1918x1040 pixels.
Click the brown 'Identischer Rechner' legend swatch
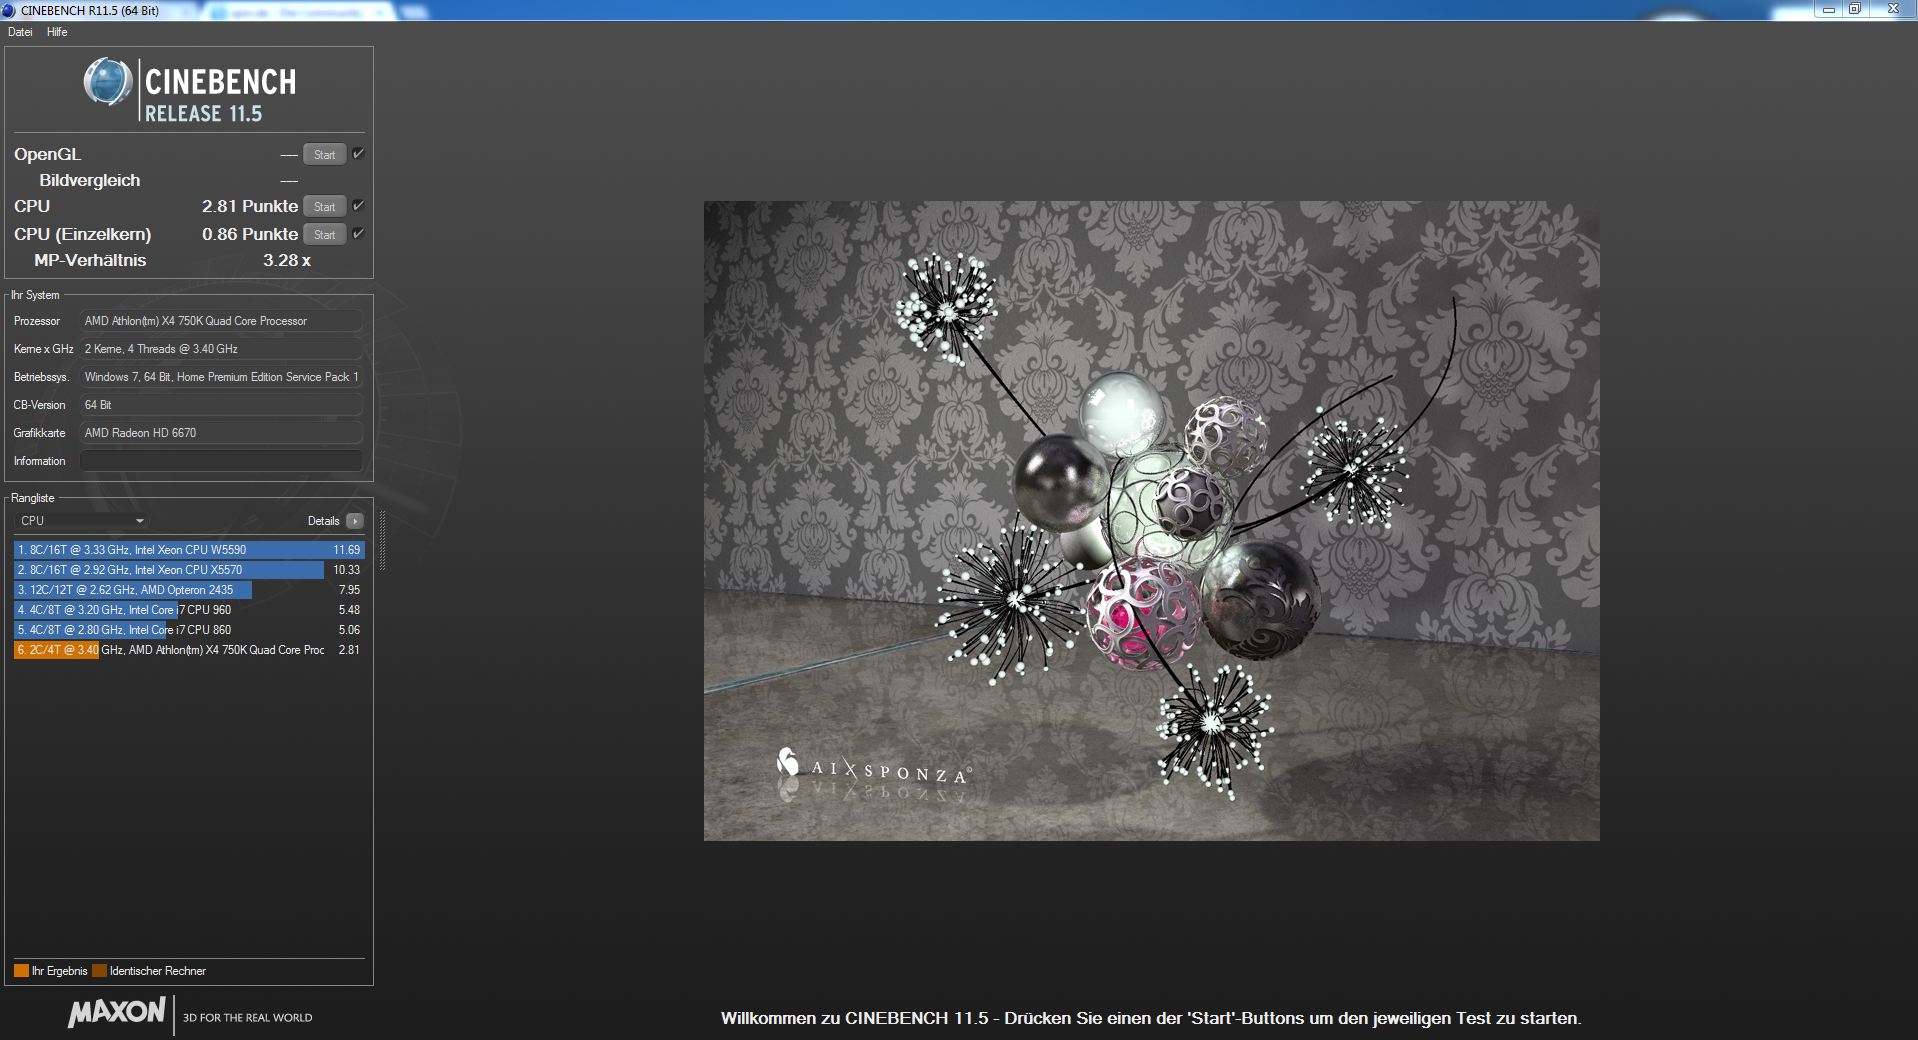click(99, 971)
